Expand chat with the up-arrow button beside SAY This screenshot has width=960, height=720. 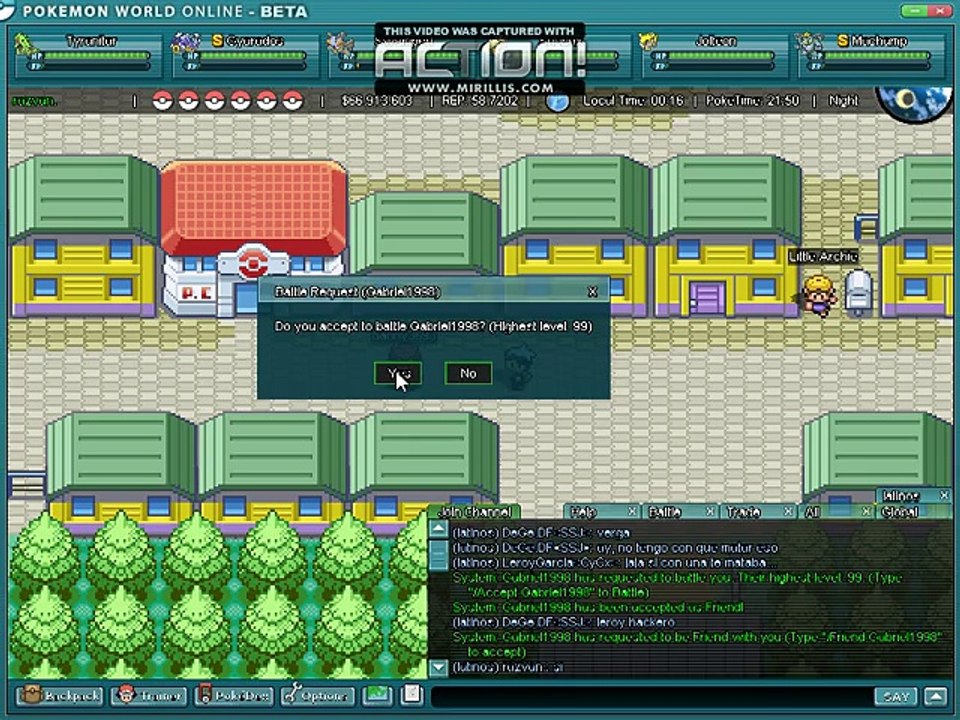pos(936,696)
